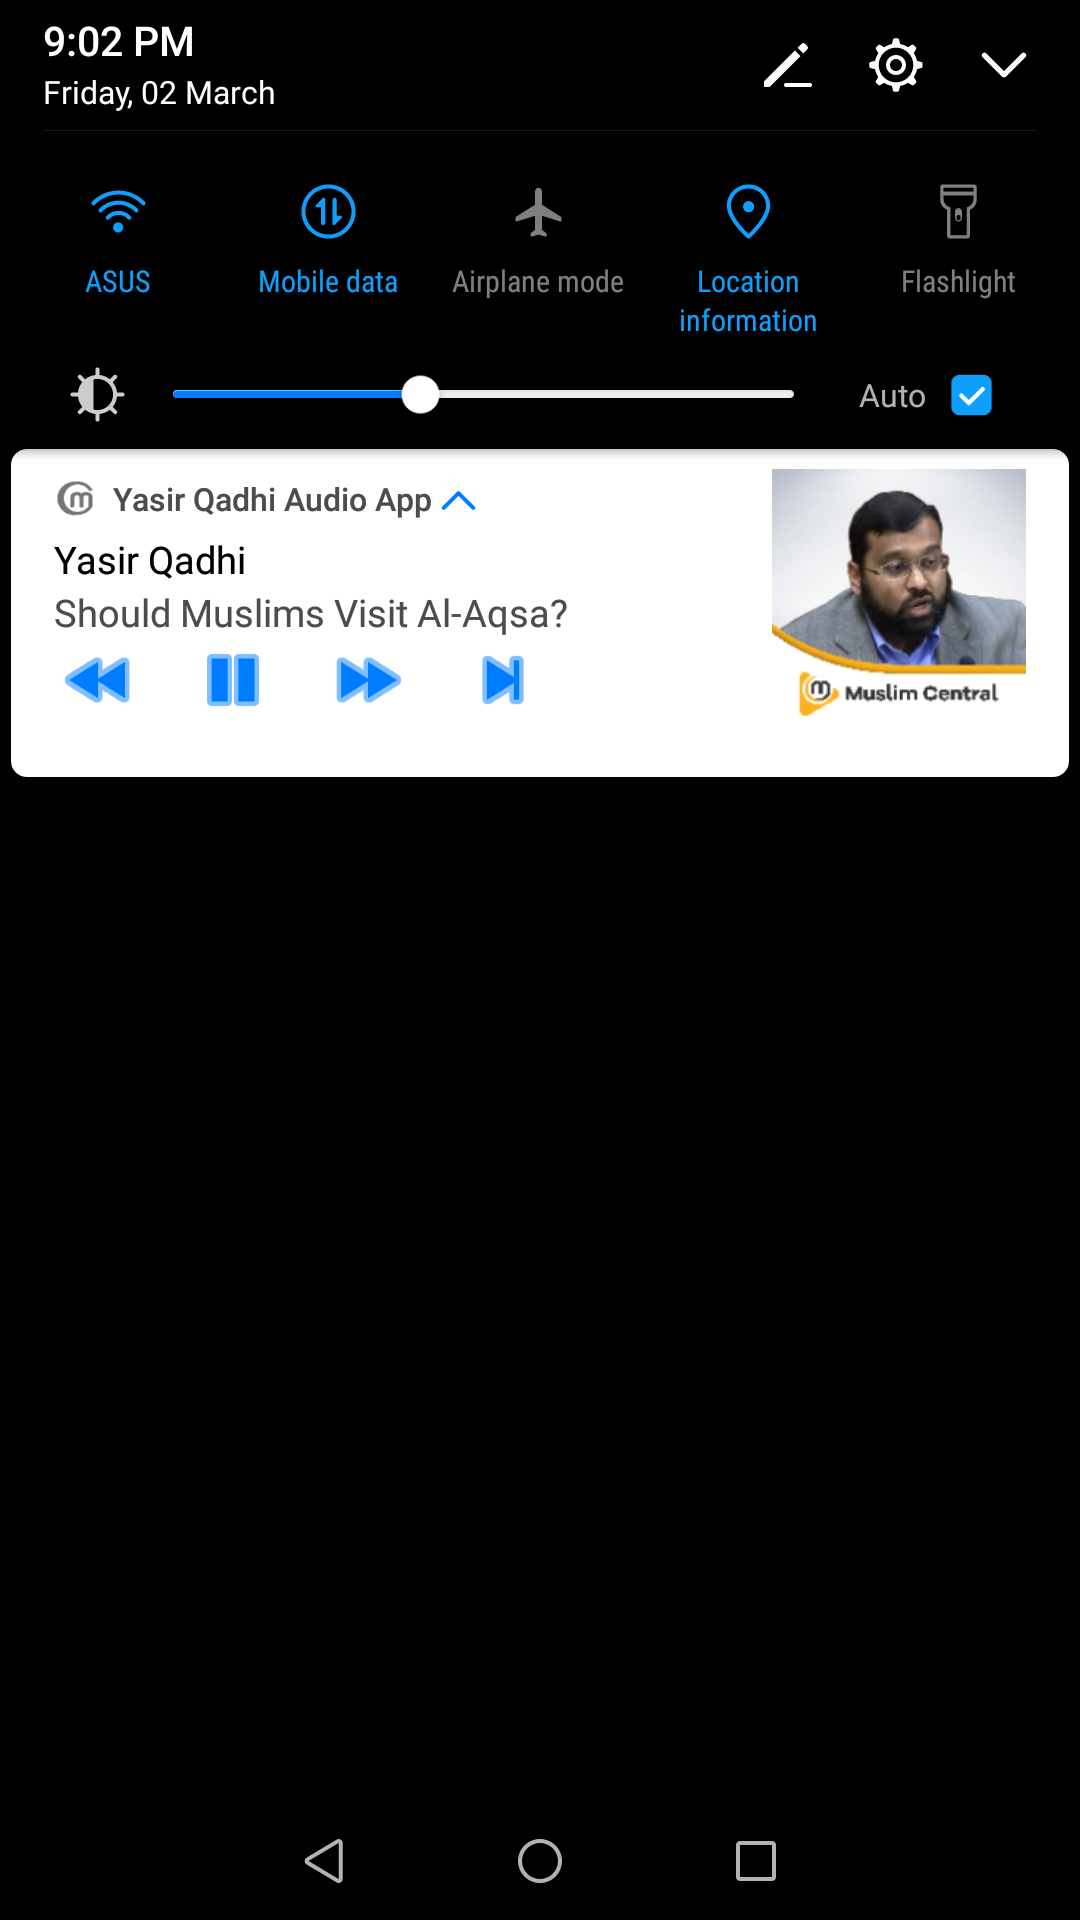Open the Muslim Central album artwork thumbnail

899,593
